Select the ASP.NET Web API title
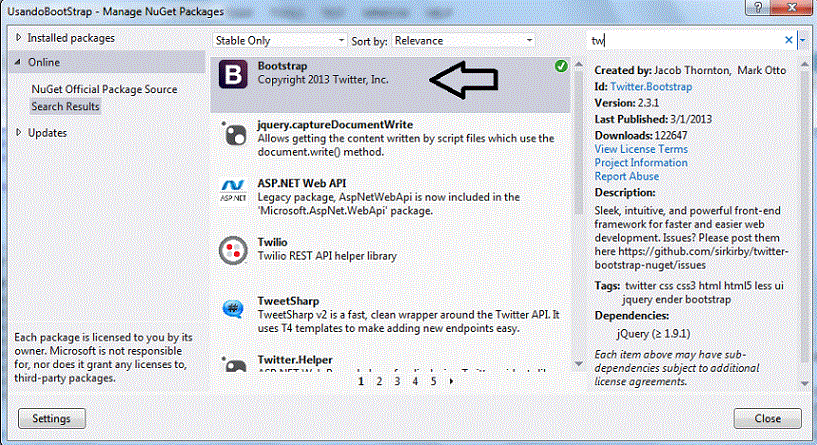 [x=302, y=183]
